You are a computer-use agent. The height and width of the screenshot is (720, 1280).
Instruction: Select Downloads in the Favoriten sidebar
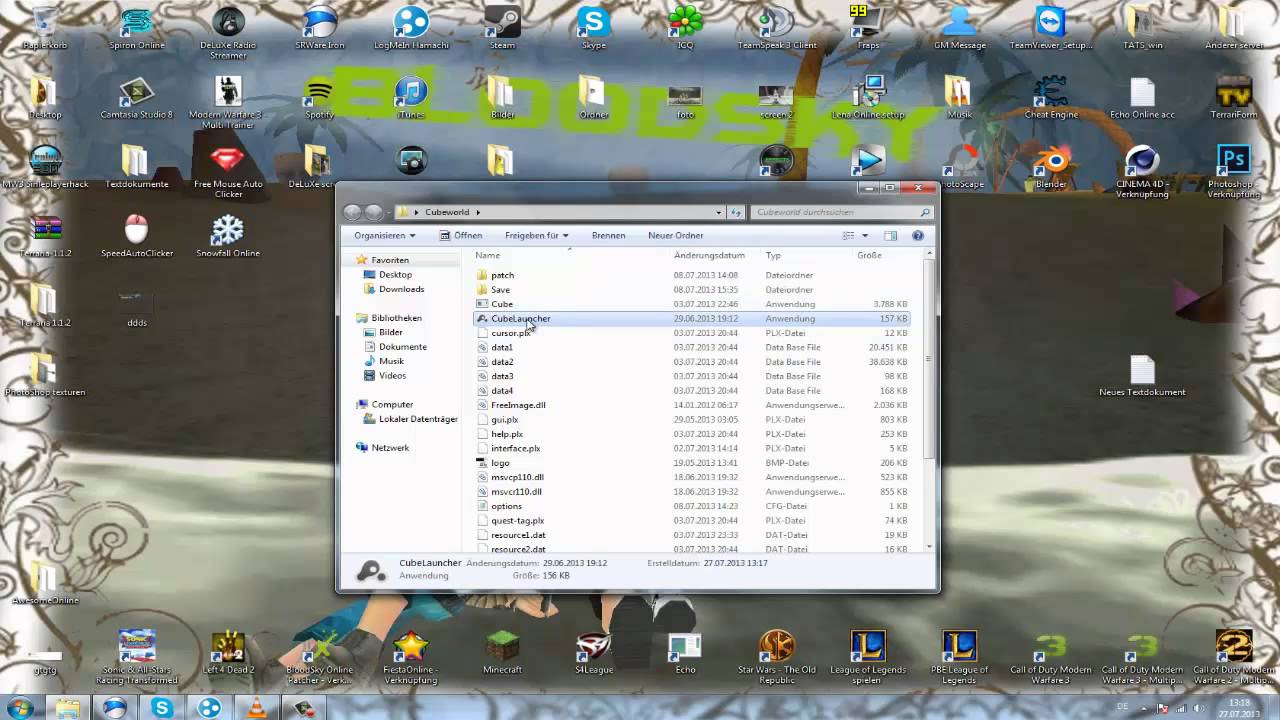401,289
